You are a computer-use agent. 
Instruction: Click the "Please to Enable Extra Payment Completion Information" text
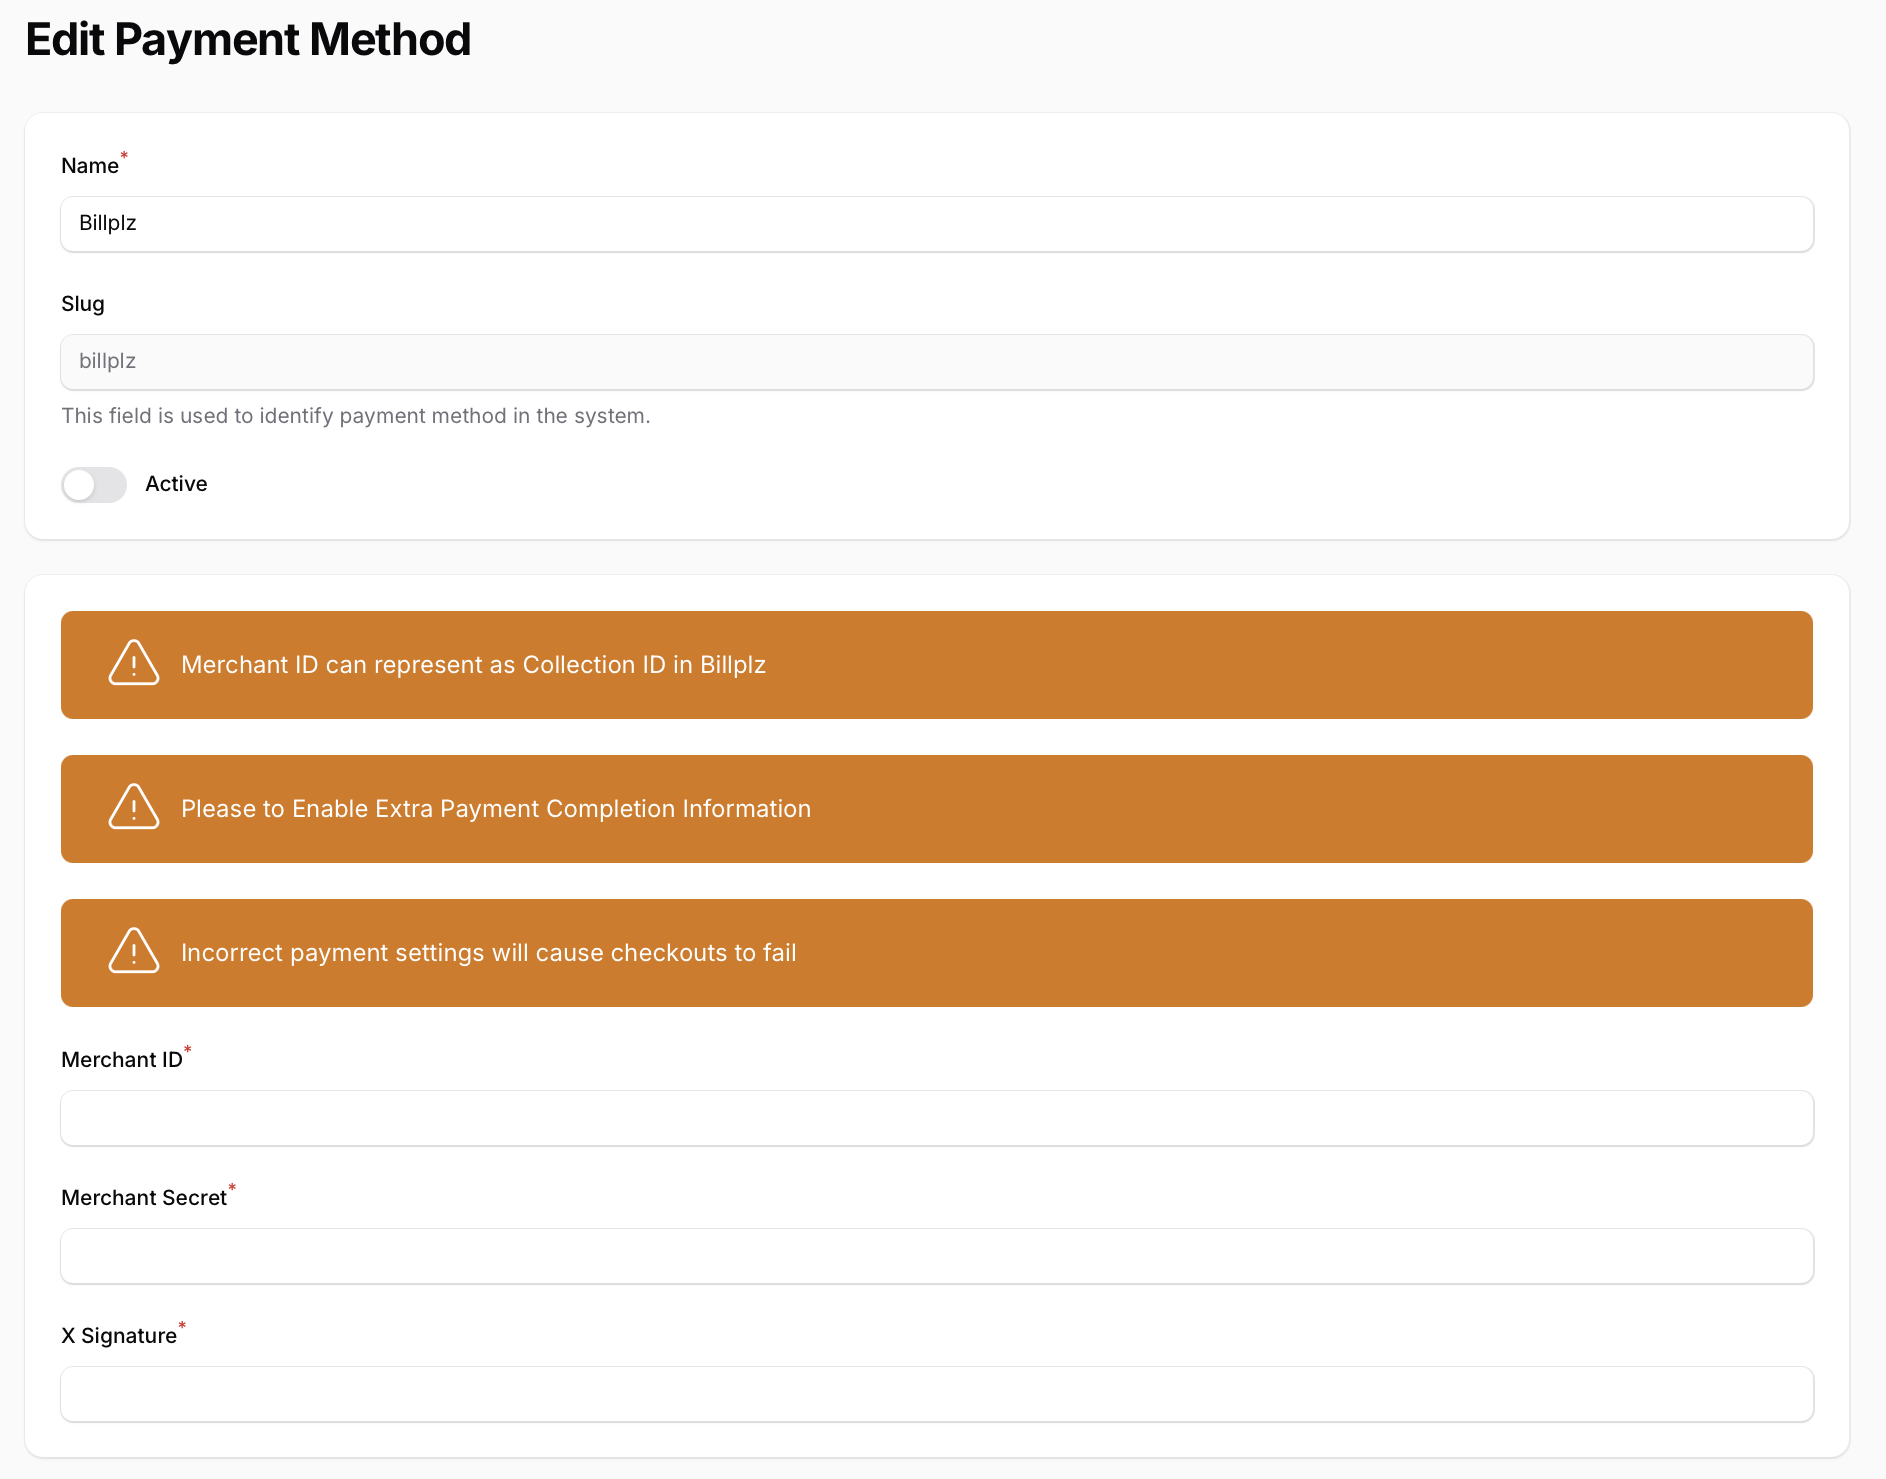tap(496, 809)
